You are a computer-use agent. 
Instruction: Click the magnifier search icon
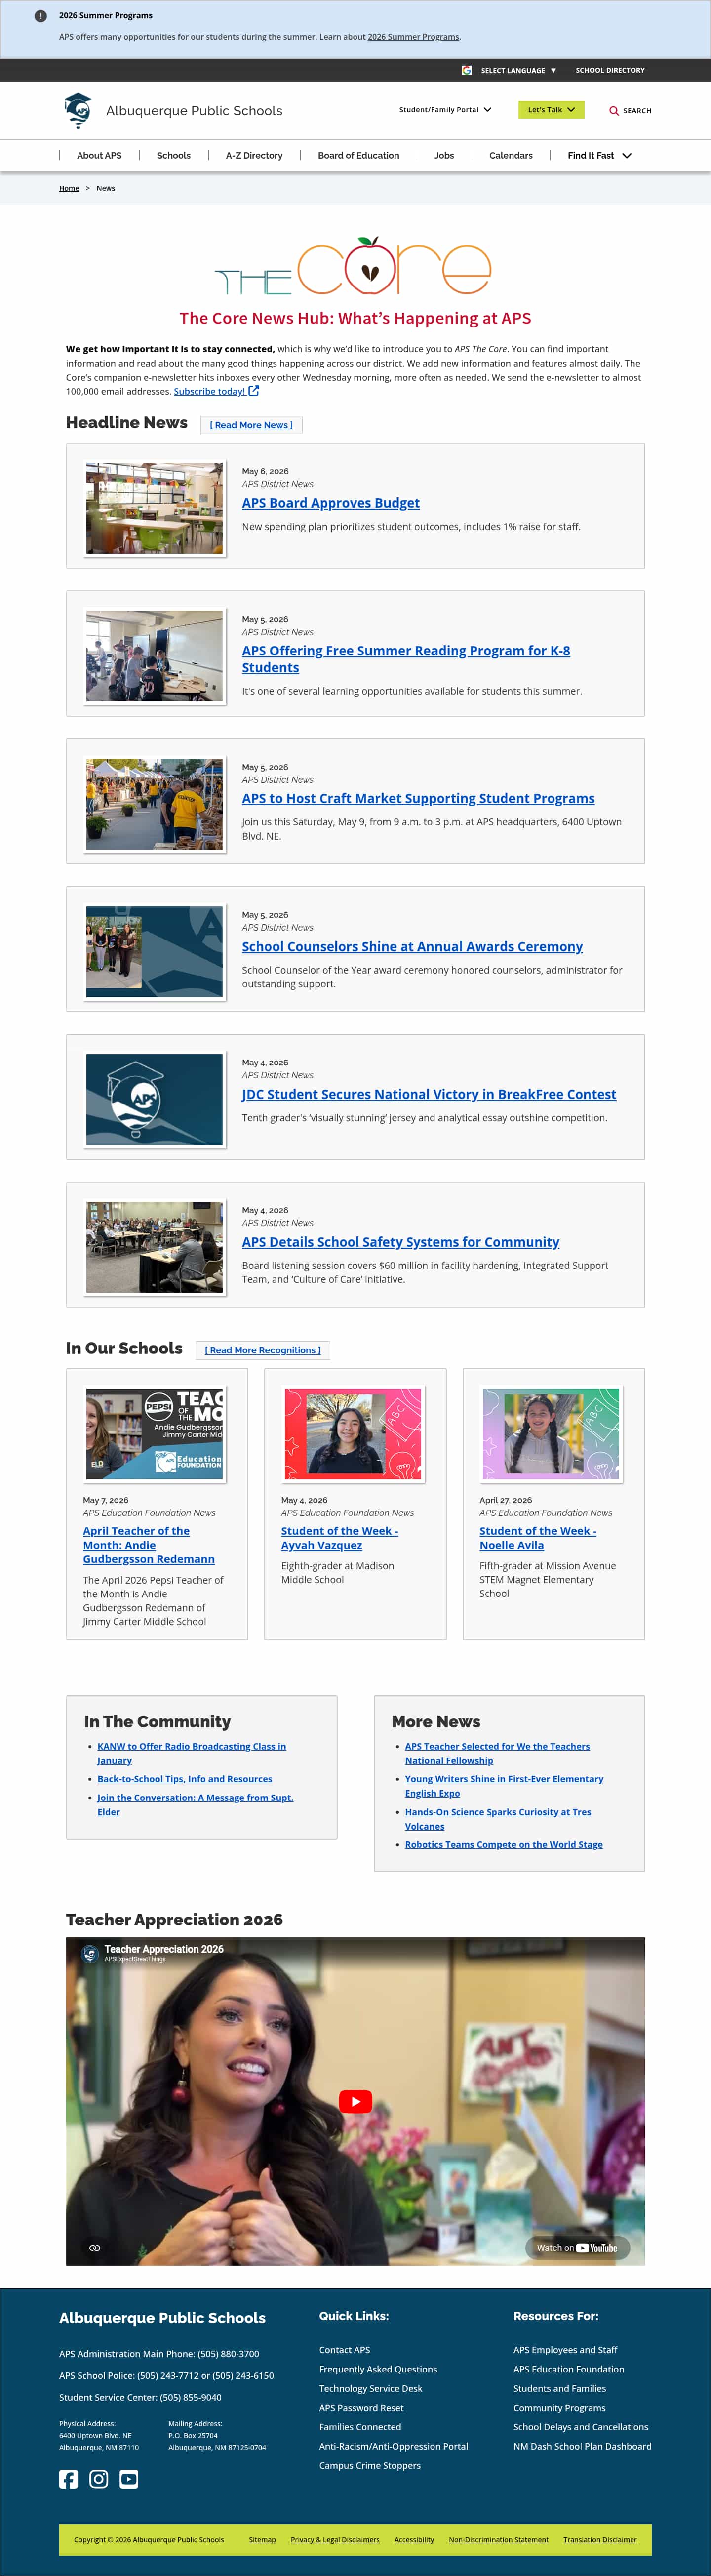[x=614, y=111]
